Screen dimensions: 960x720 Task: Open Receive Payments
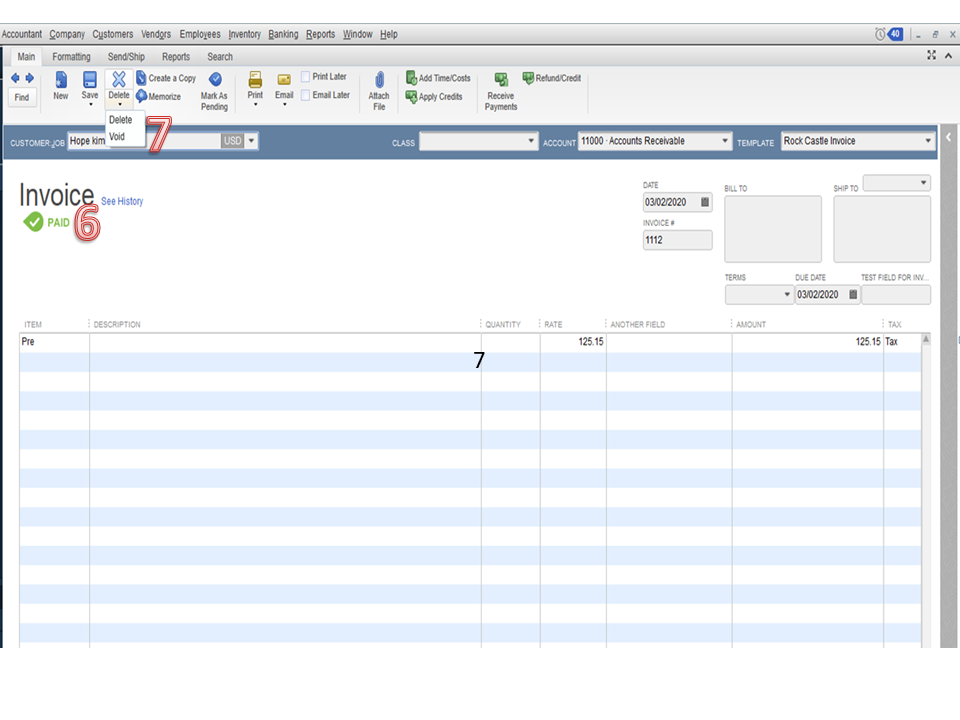coord(501,92)
